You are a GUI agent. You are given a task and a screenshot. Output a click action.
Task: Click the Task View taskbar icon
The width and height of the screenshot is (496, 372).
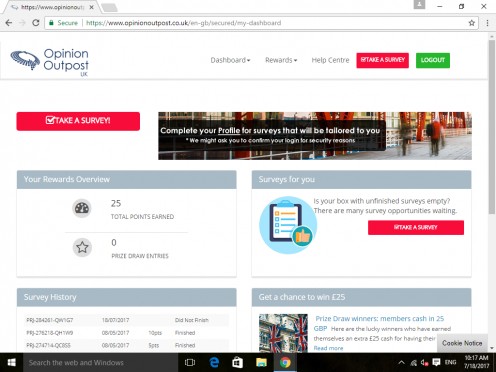190,362
